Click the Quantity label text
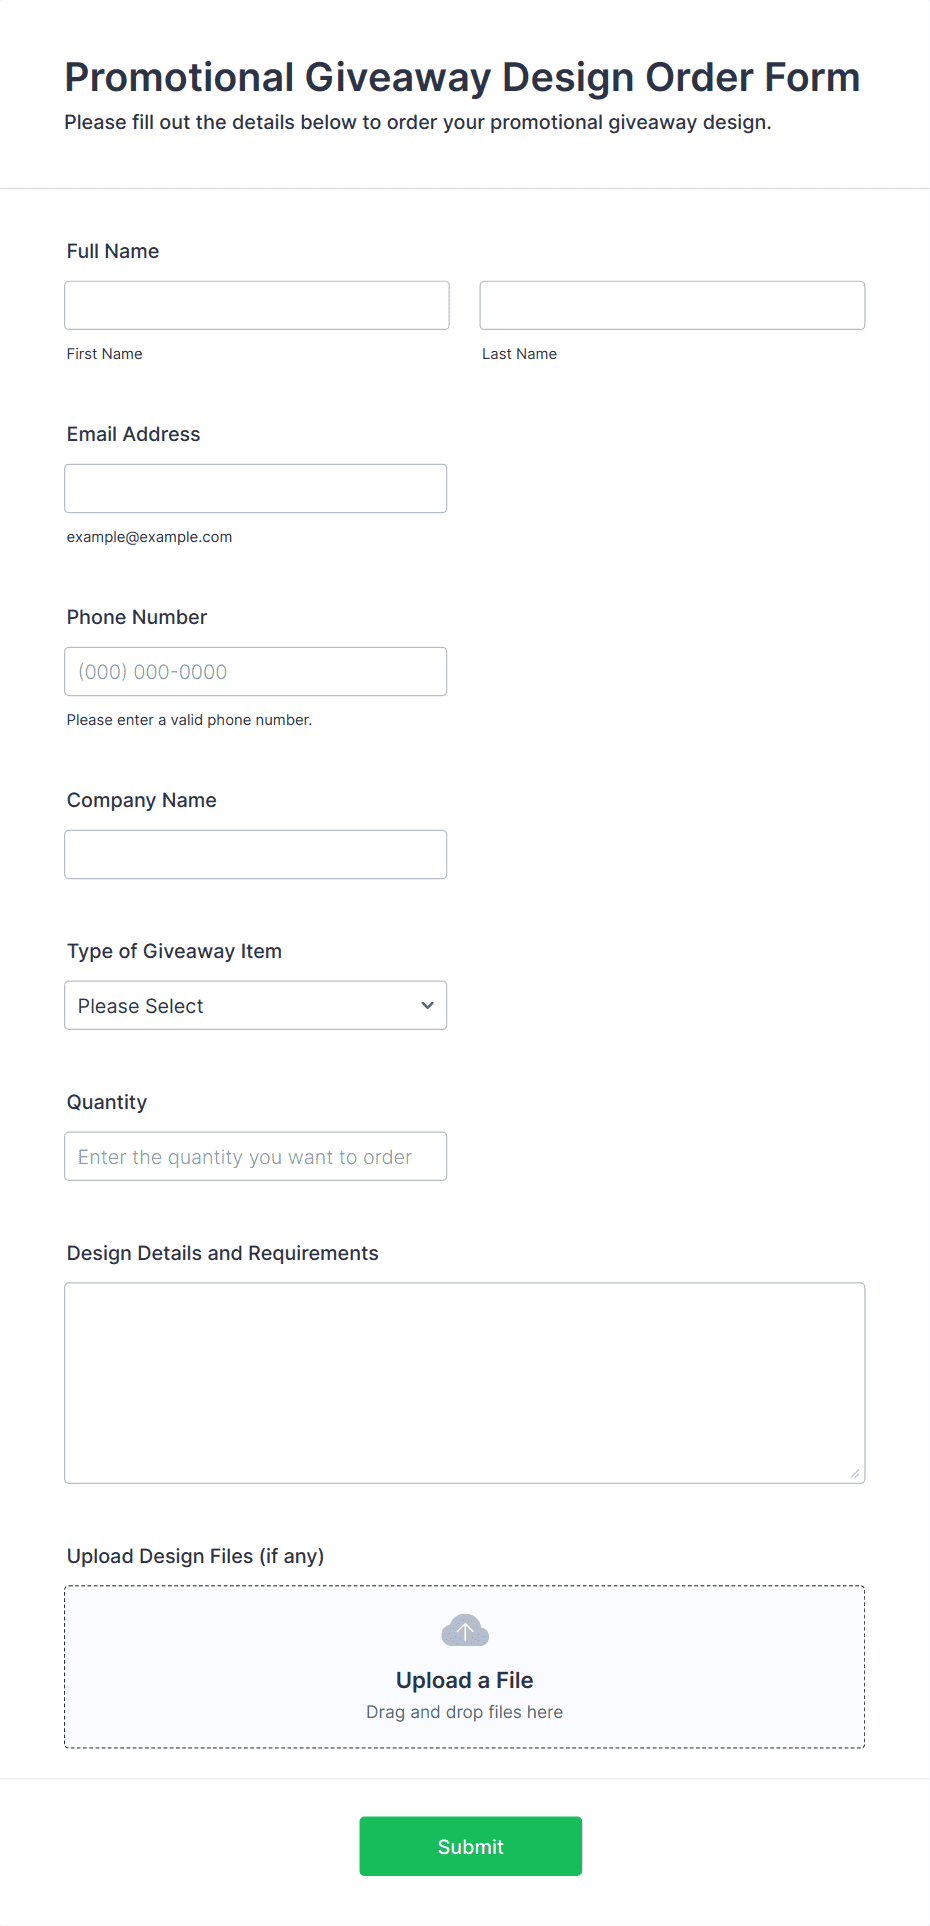 [x=107, y=1102]
